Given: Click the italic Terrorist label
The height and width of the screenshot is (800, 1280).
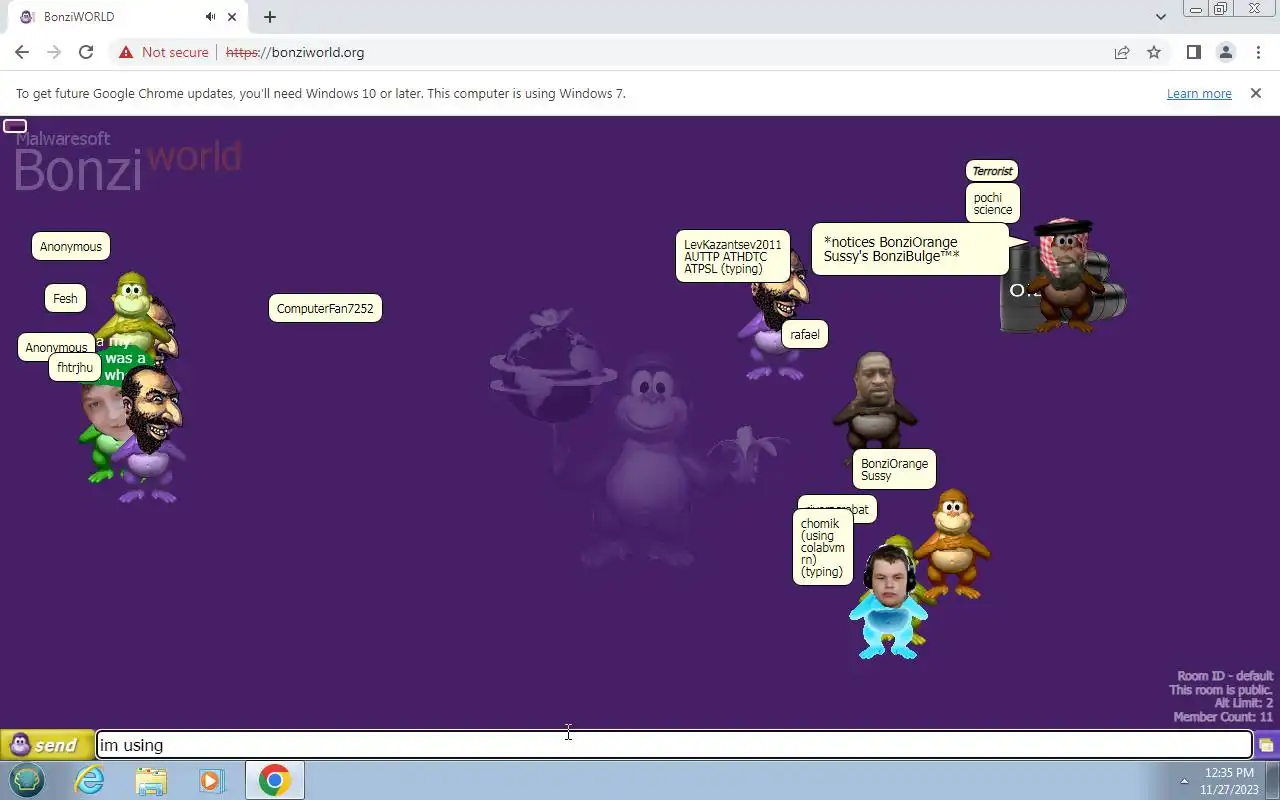Looking at the screenshot, I should click(992, 171).
